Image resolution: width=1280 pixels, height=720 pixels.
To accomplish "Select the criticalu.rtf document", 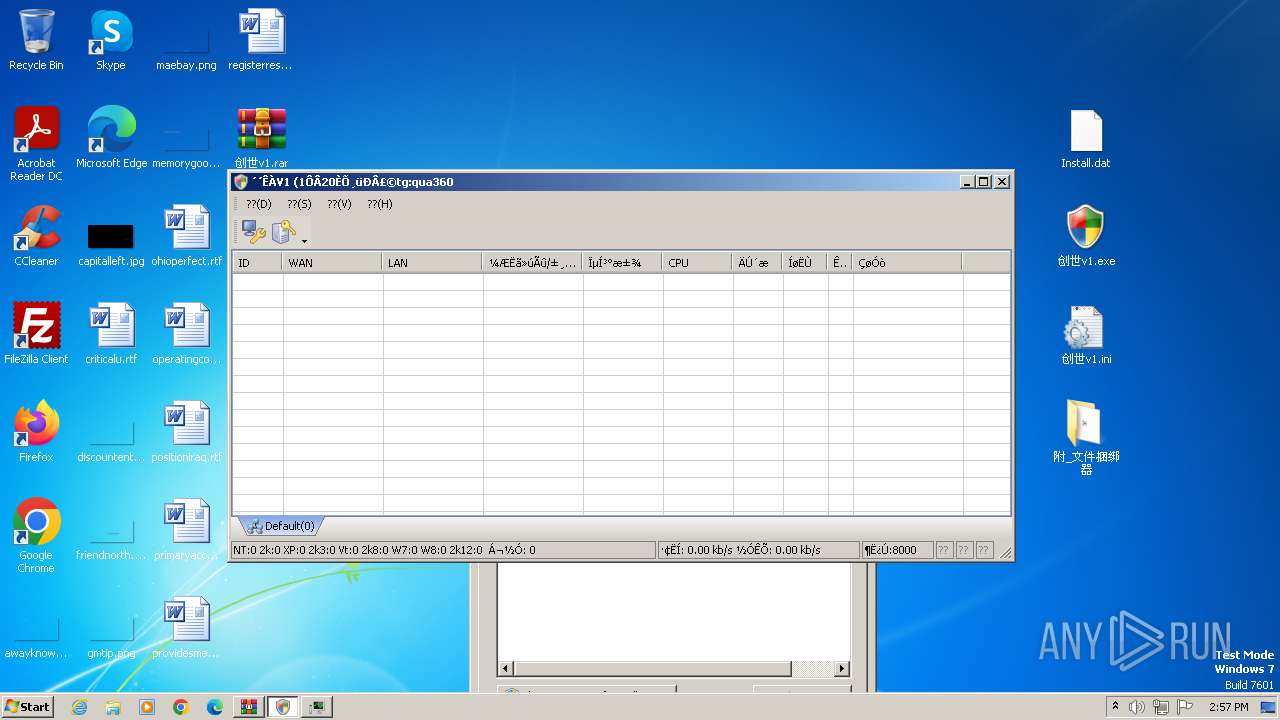I will point(111,335).
